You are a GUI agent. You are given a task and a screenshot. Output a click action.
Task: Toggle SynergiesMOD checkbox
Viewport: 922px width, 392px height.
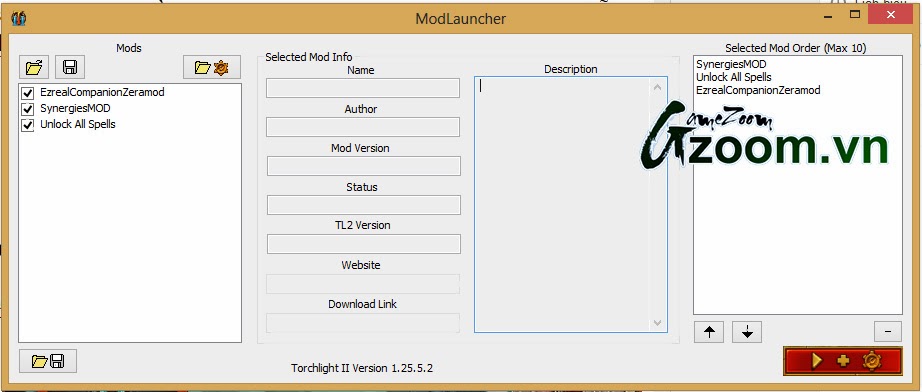(27, 109)
